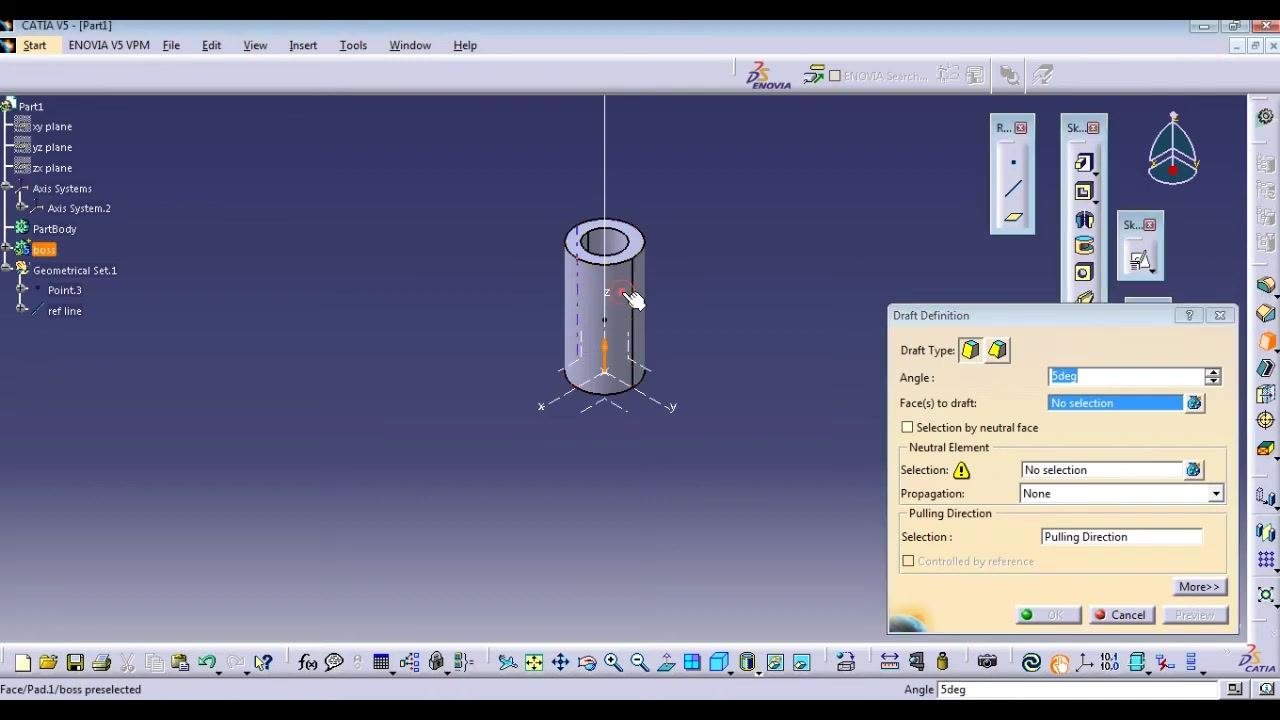Click the What's This help icon
The height and width of the screenshot is (720, 1280).
pyautogui.click(x=263, y=662)
